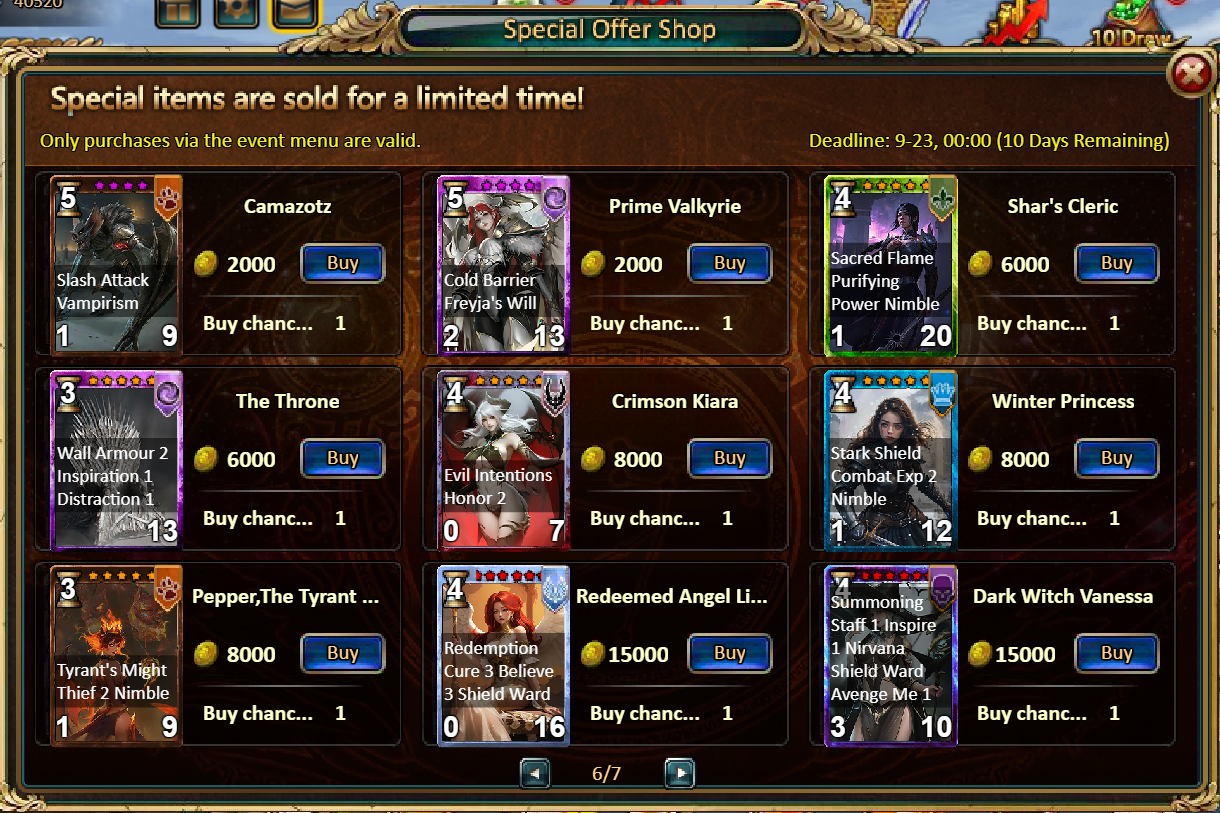View the Redeemed Angel card image
The image size is (1220, 813).
coord(504,655)
